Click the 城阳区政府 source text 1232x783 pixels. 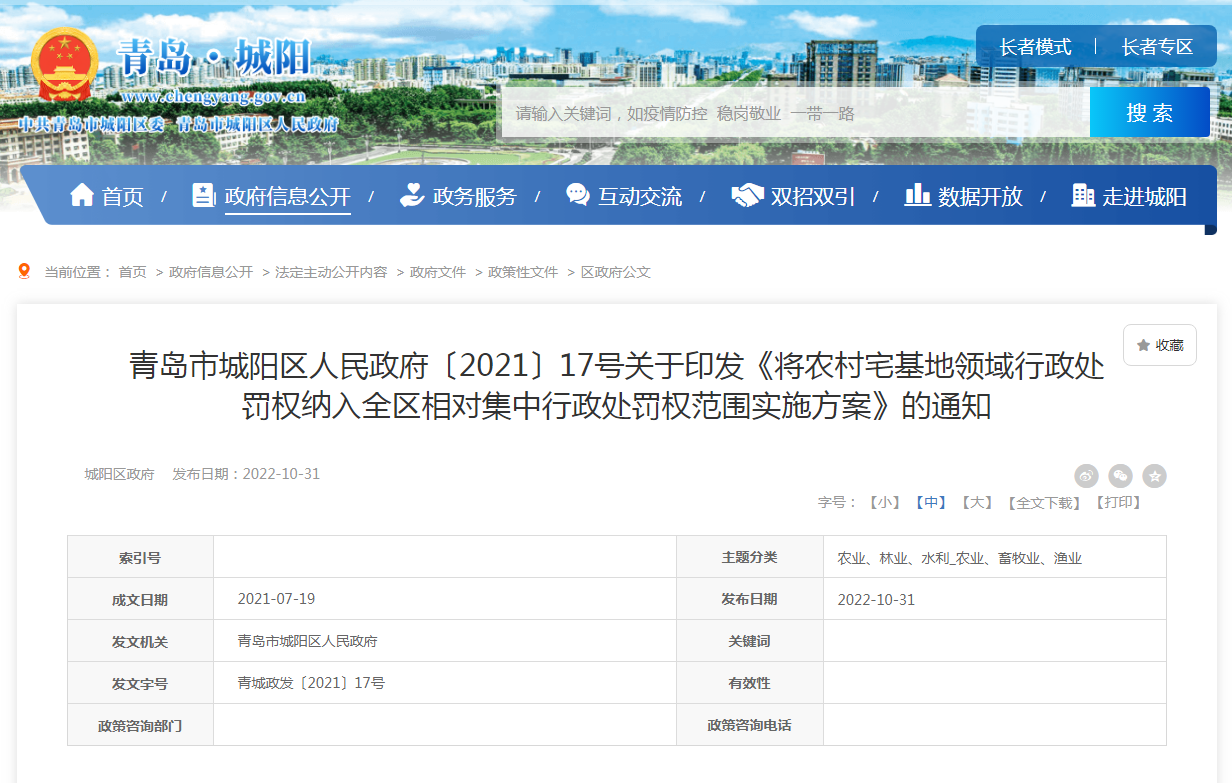pos(119,474)
